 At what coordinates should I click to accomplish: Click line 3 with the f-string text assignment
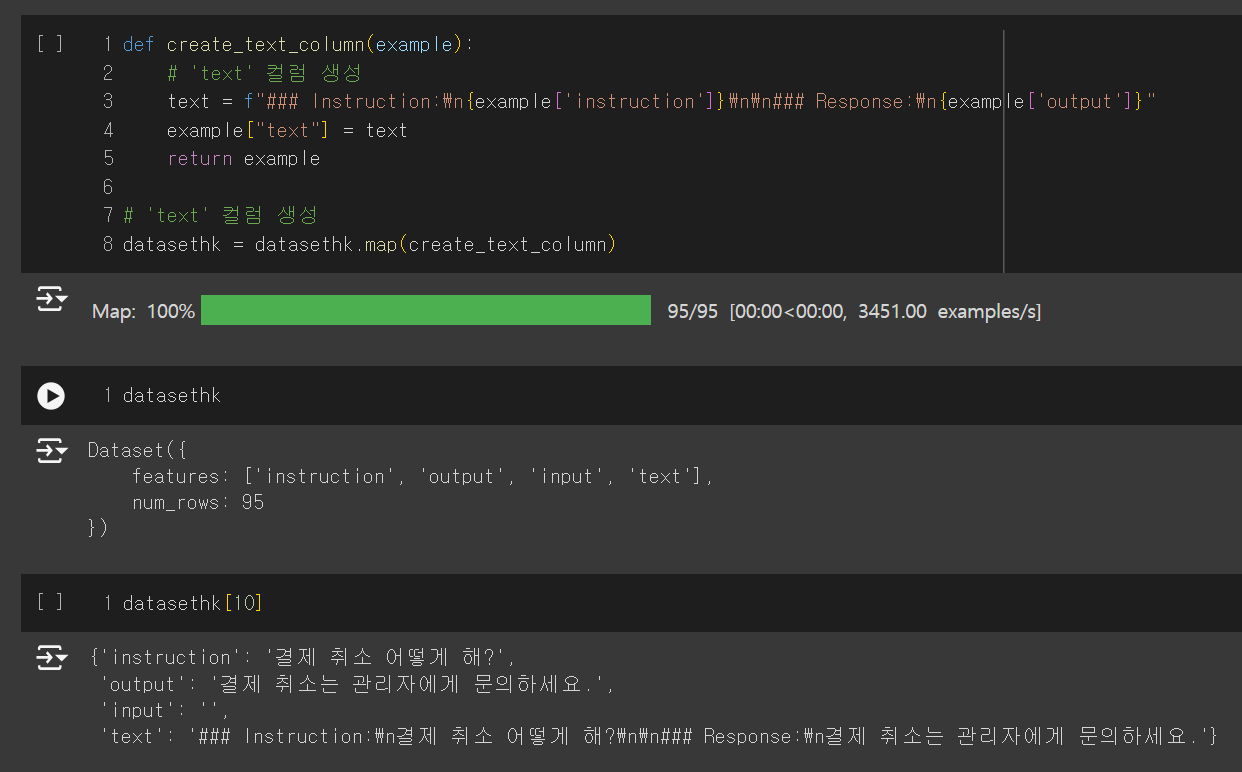(x=661, y=101)
